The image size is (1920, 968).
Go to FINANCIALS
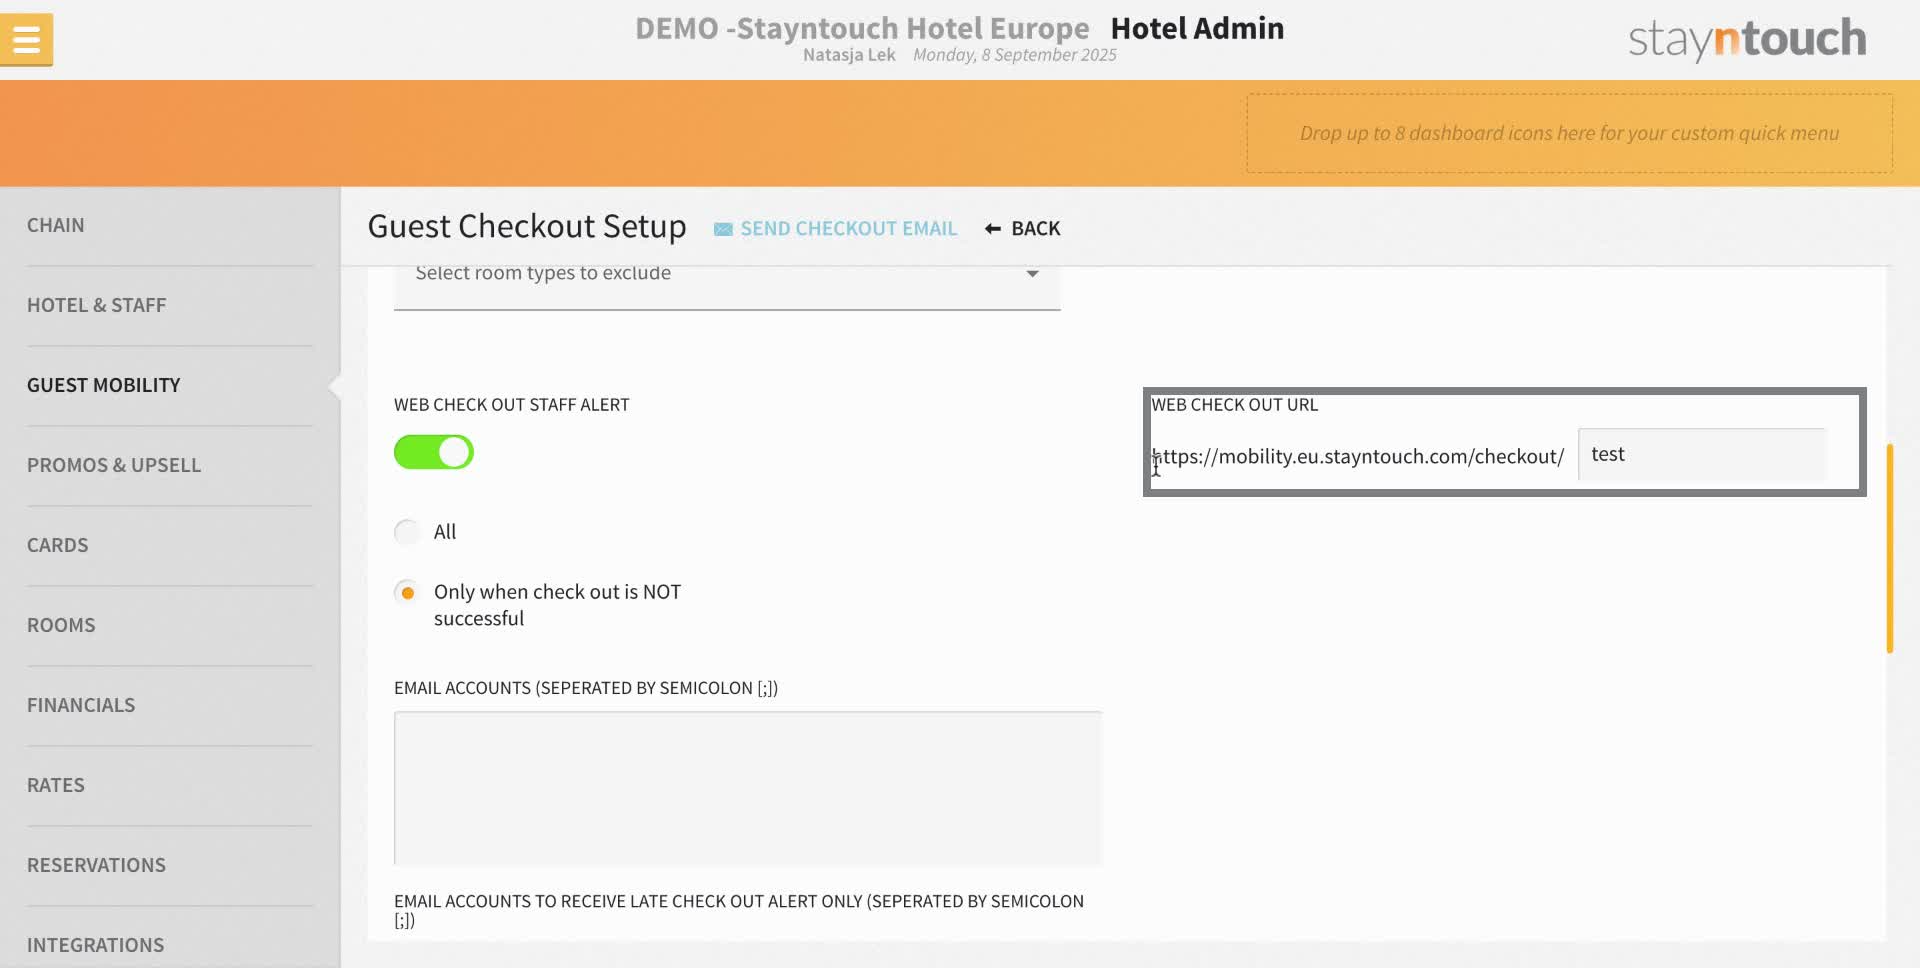pyautogui.click(x=81, y=704)
